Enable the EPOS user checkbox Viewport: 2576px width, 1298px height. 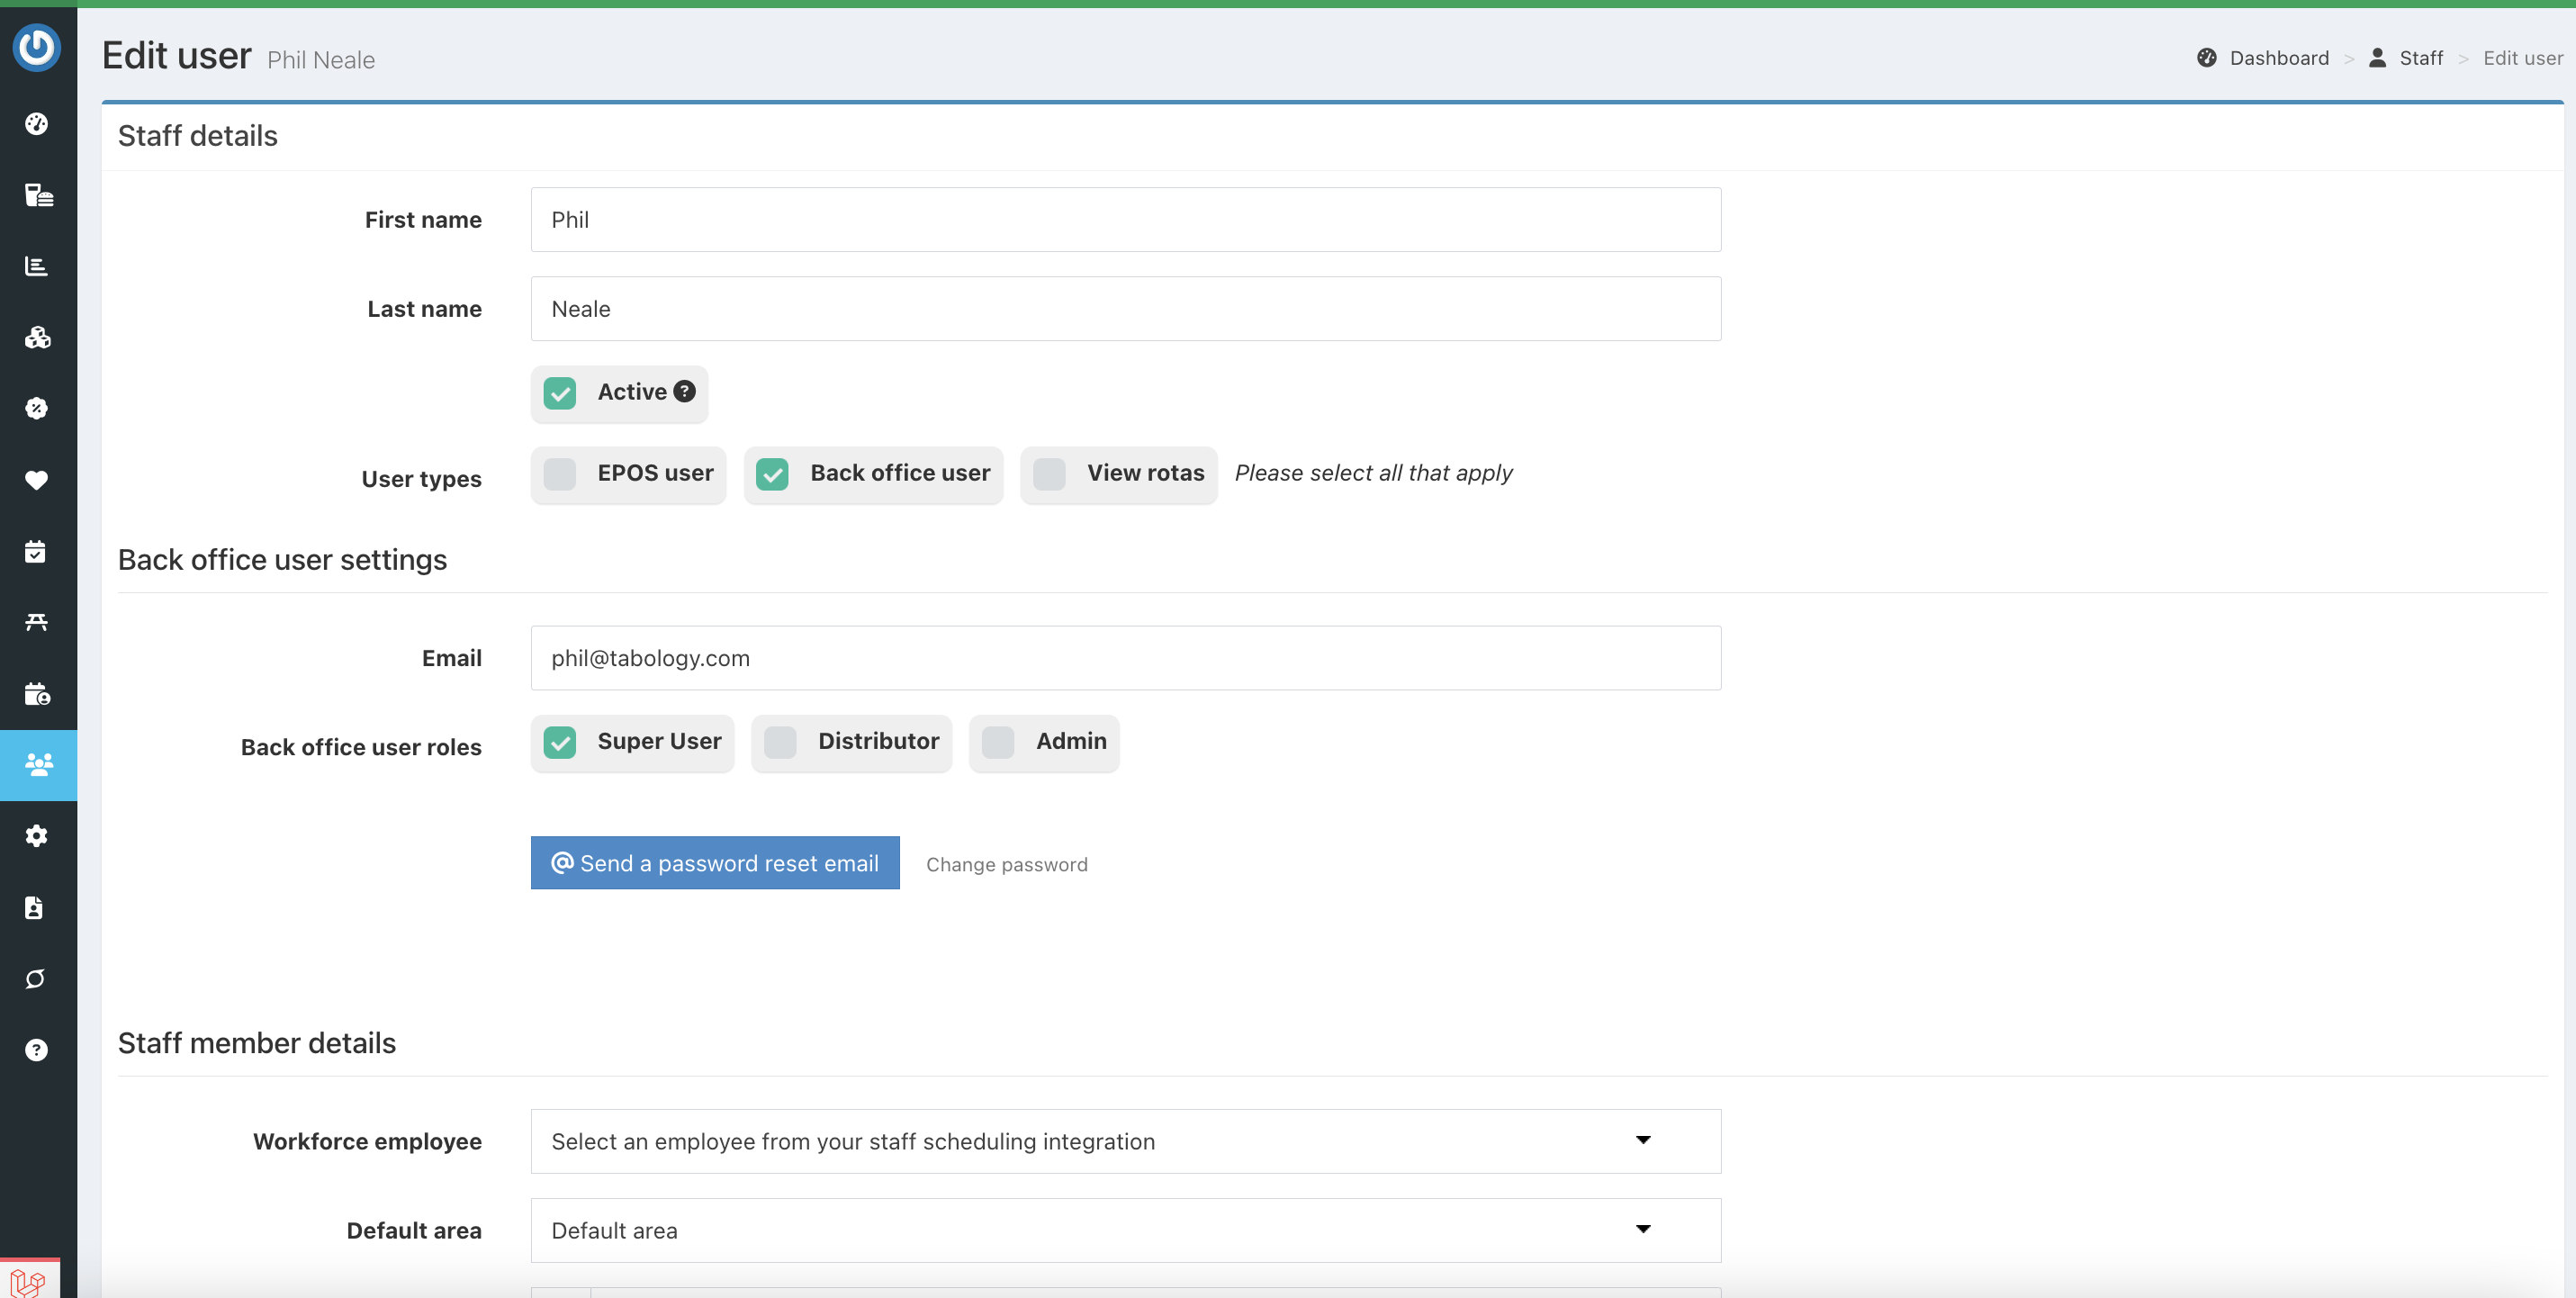(560, 474)
